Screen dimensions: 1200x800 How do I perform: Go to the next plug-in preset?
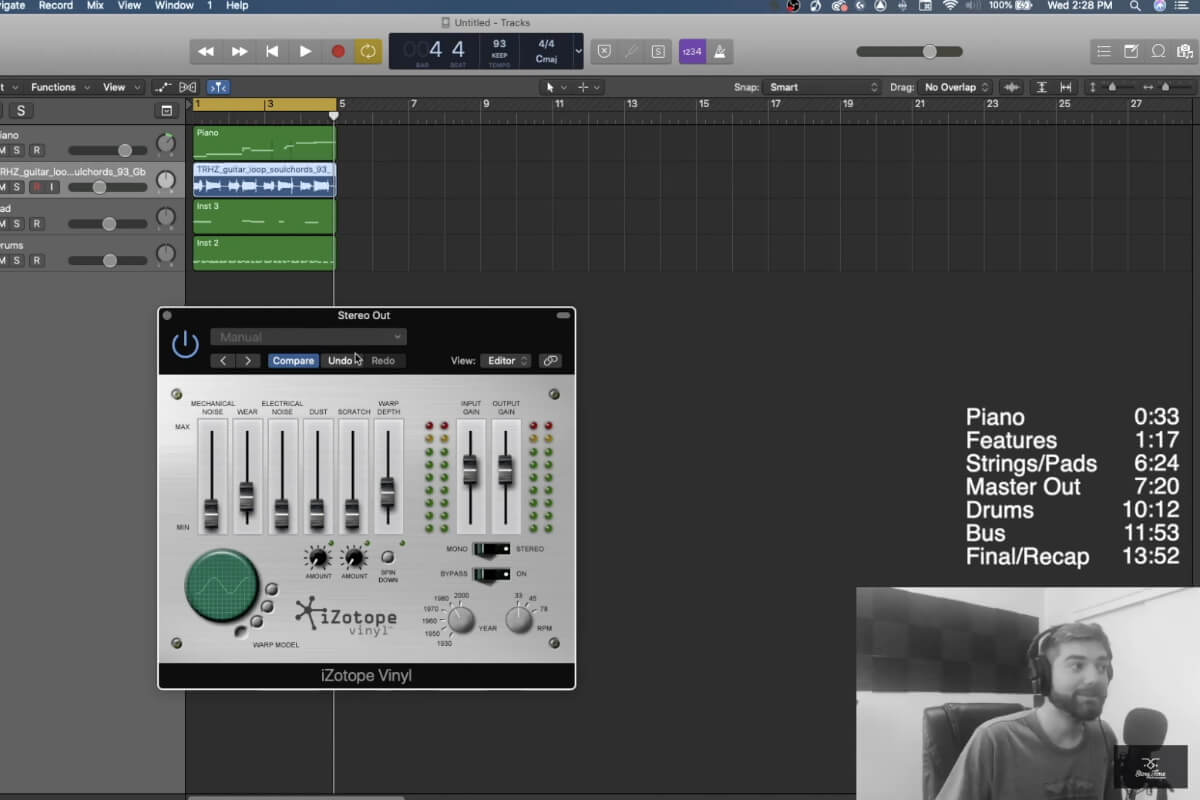[x=247, y=361]
